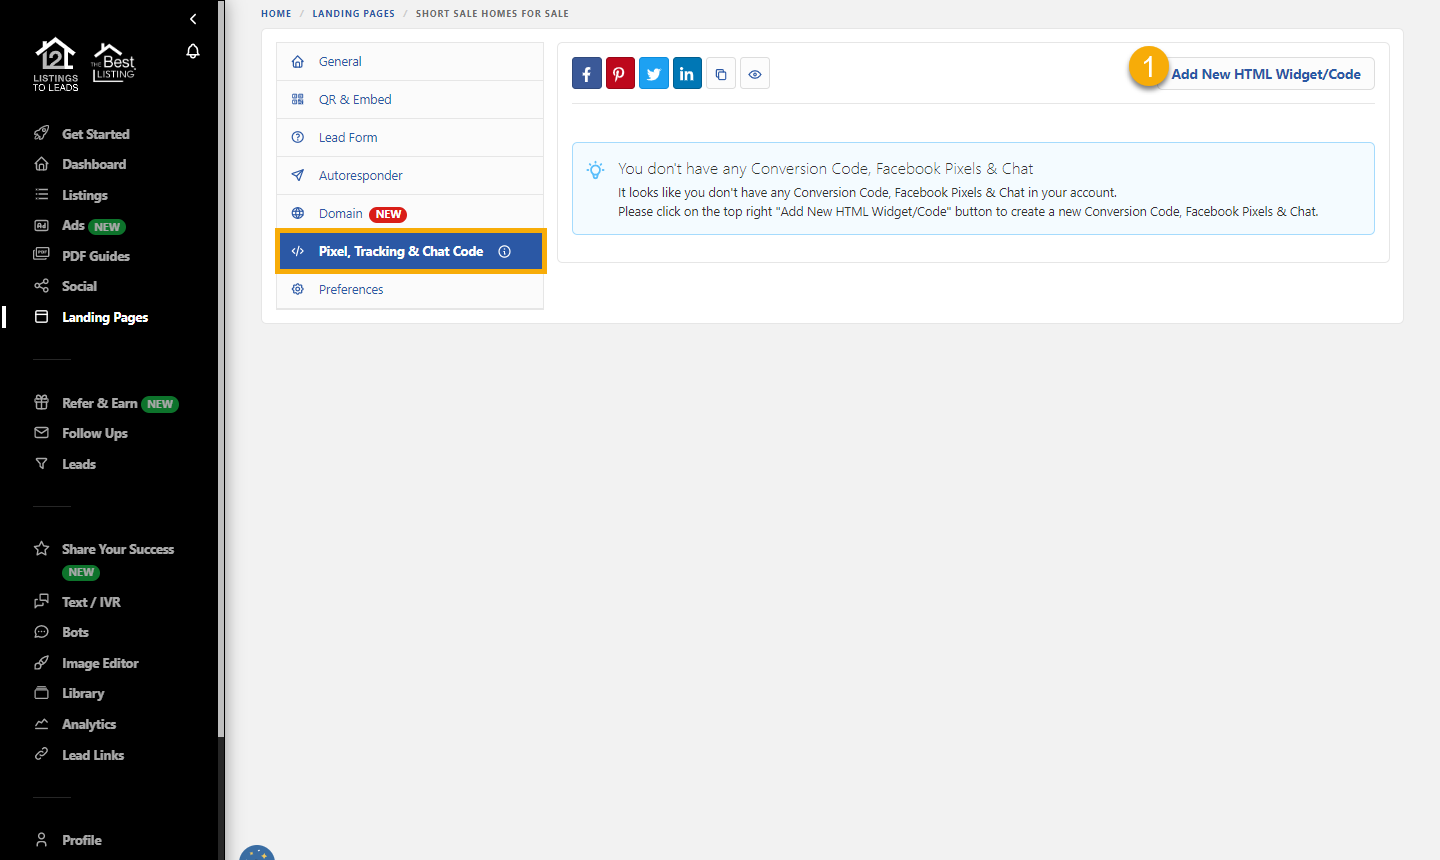Image resolution: width=1440 pixels, height=860 pixels.
Task: Click info icon beside Pixel, Tracking & Chat Code
Action: click(x=505, y=252)
